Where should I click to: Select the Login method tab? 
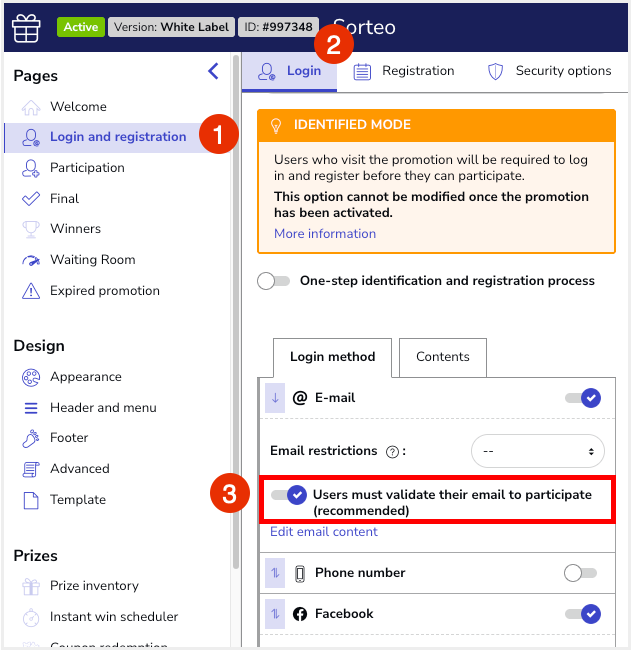coord(332,357)
